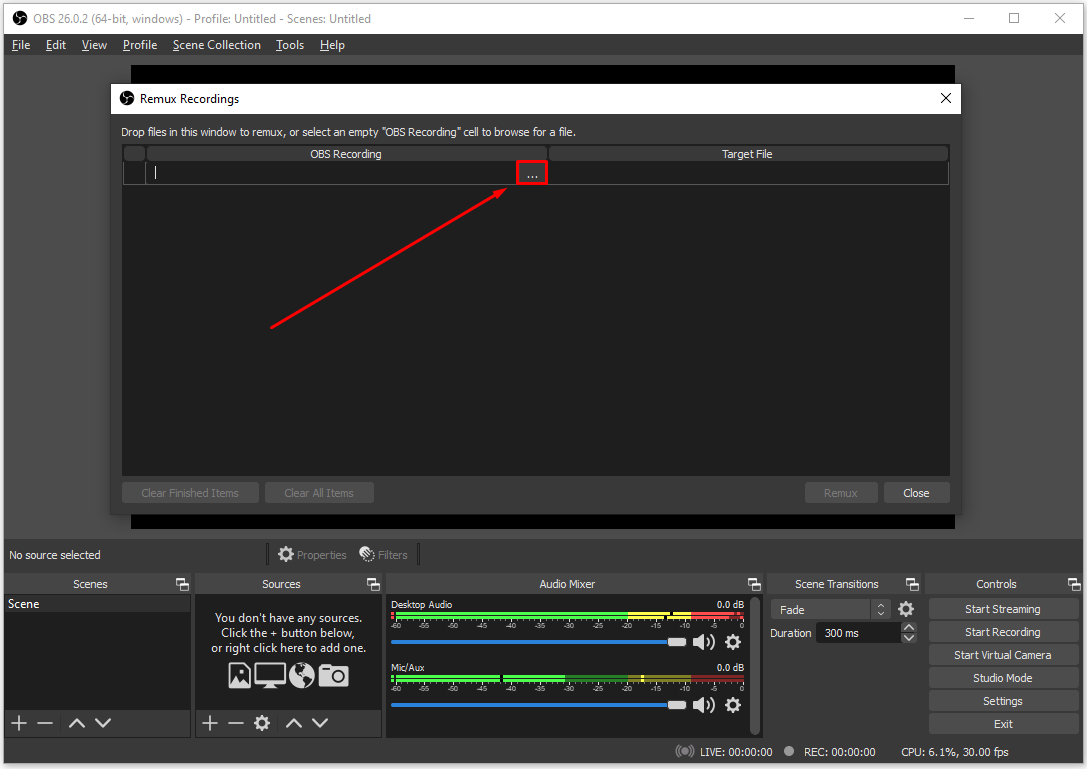
Task: Click the LIVE: 00:00:00 status text
Action: tap(736, 752)
